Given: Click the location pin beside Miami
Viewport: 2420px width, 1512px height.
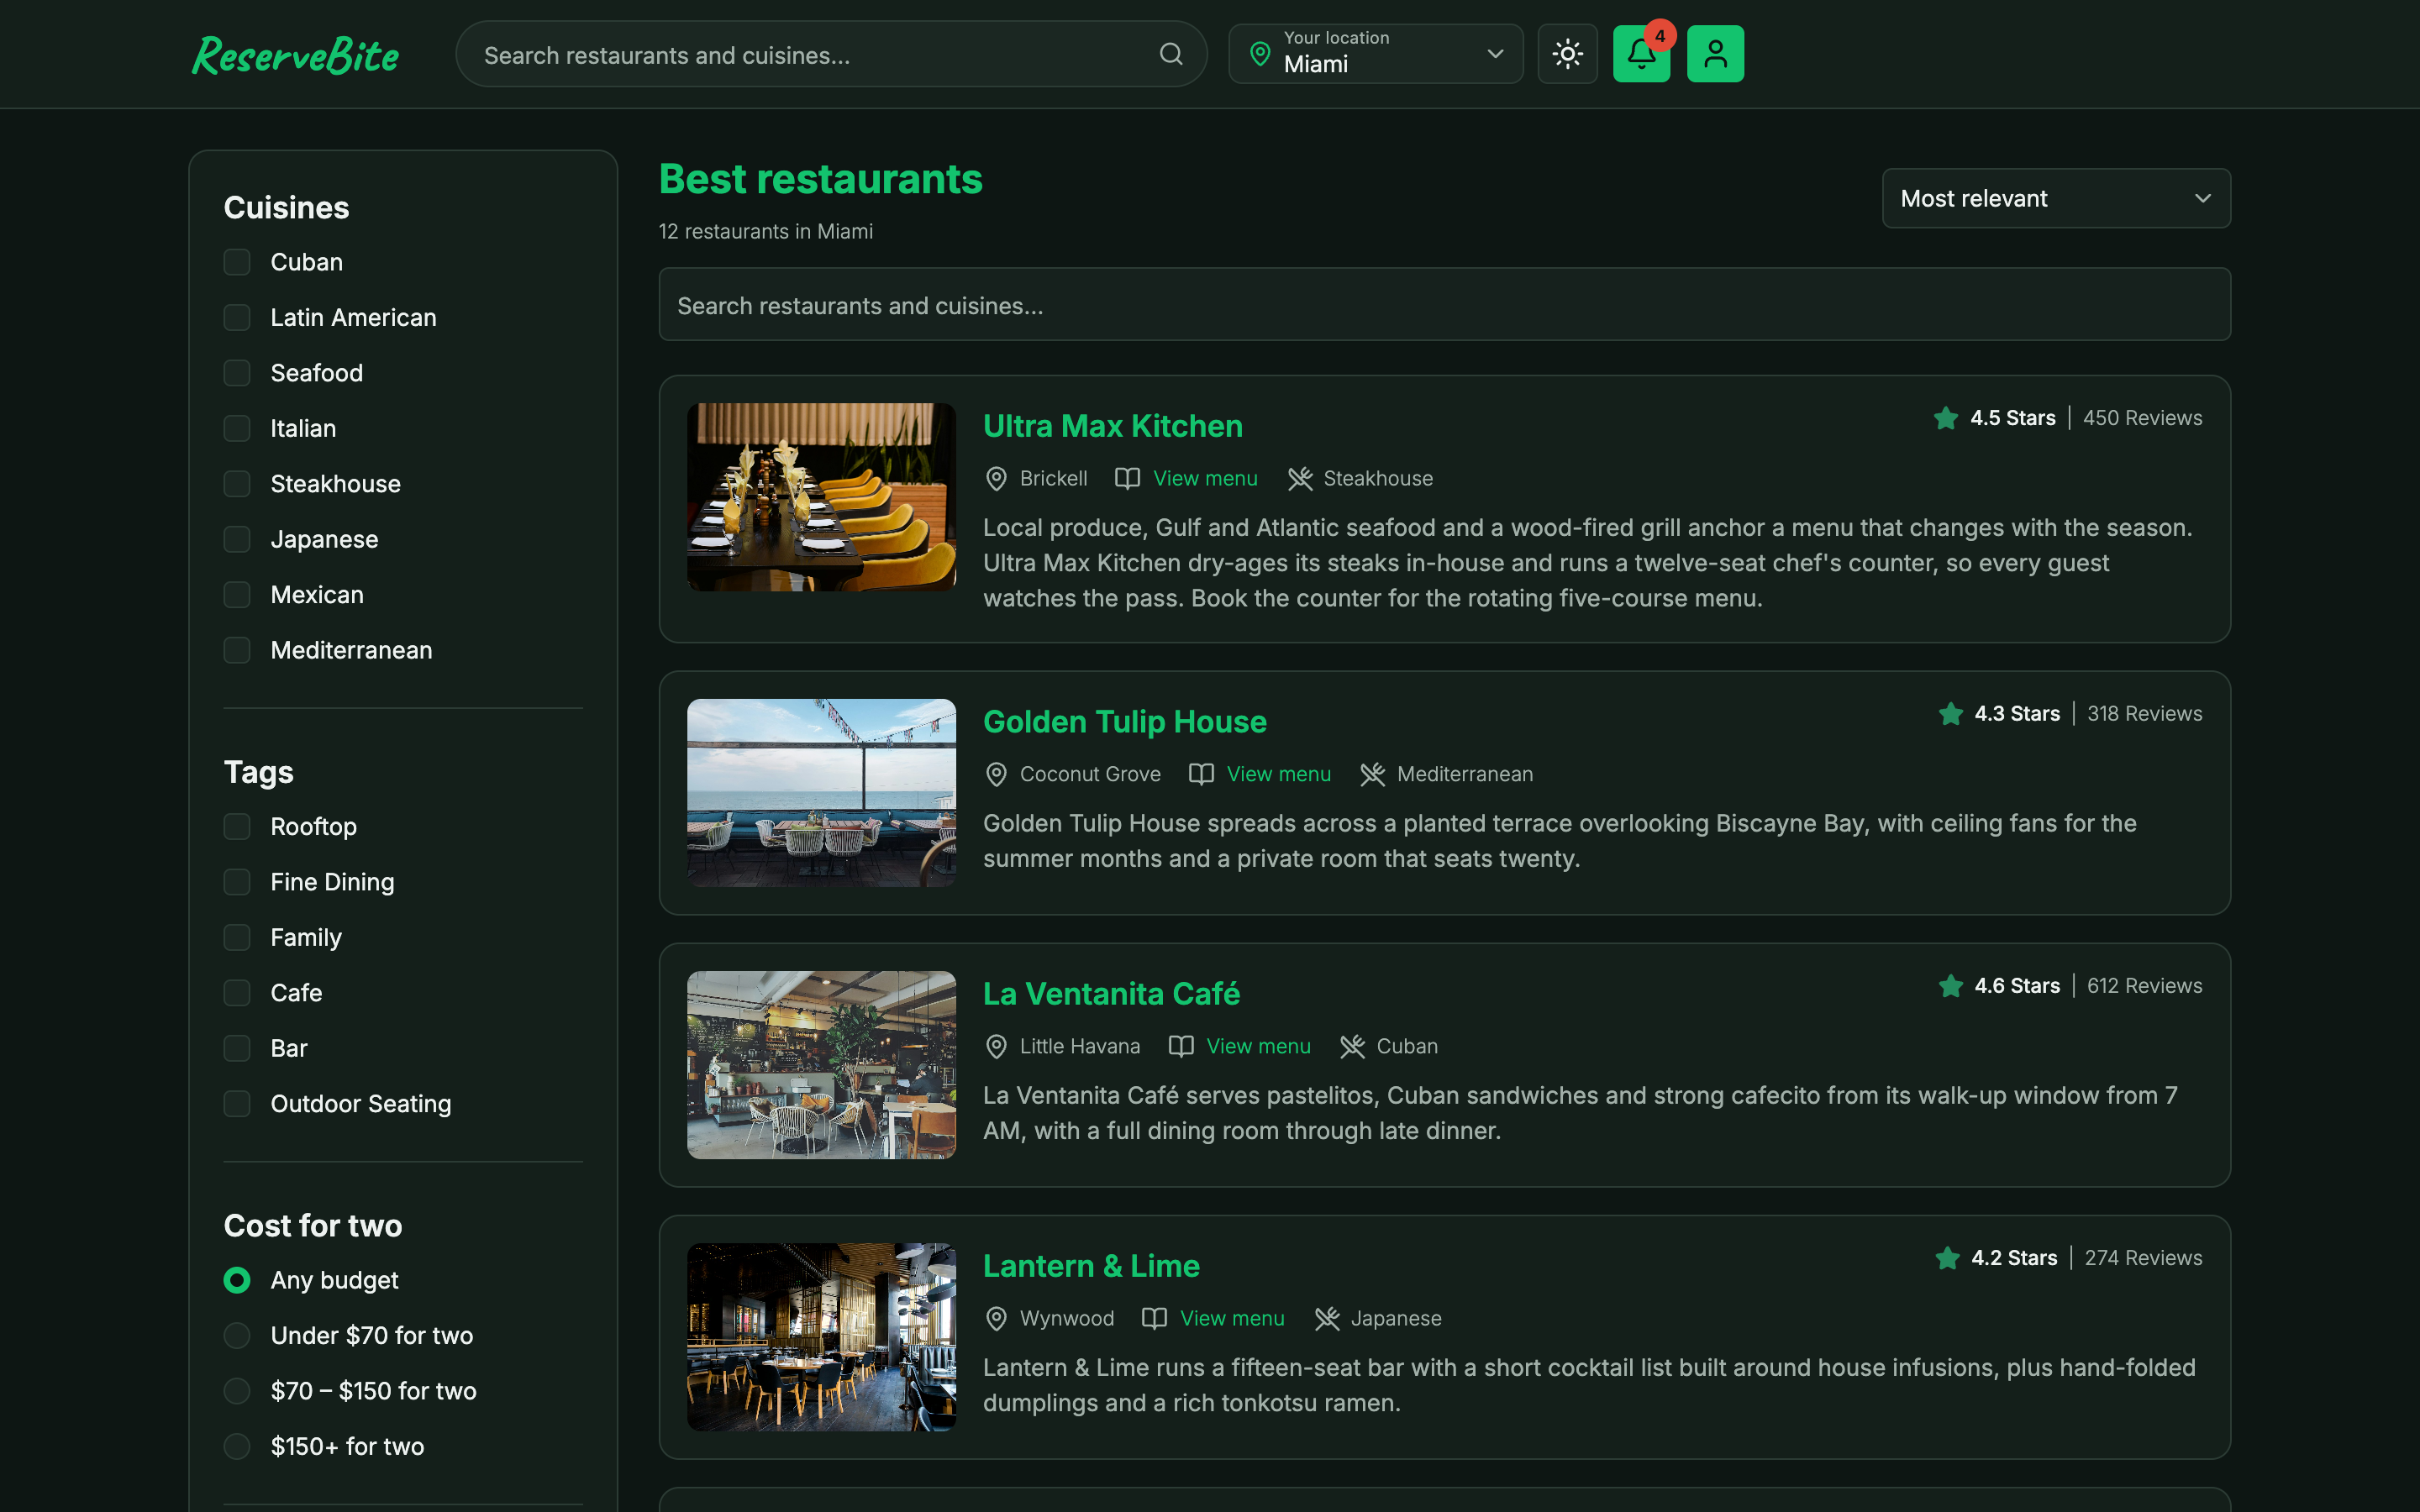Looking at the screenshot, I should 1260,54.
